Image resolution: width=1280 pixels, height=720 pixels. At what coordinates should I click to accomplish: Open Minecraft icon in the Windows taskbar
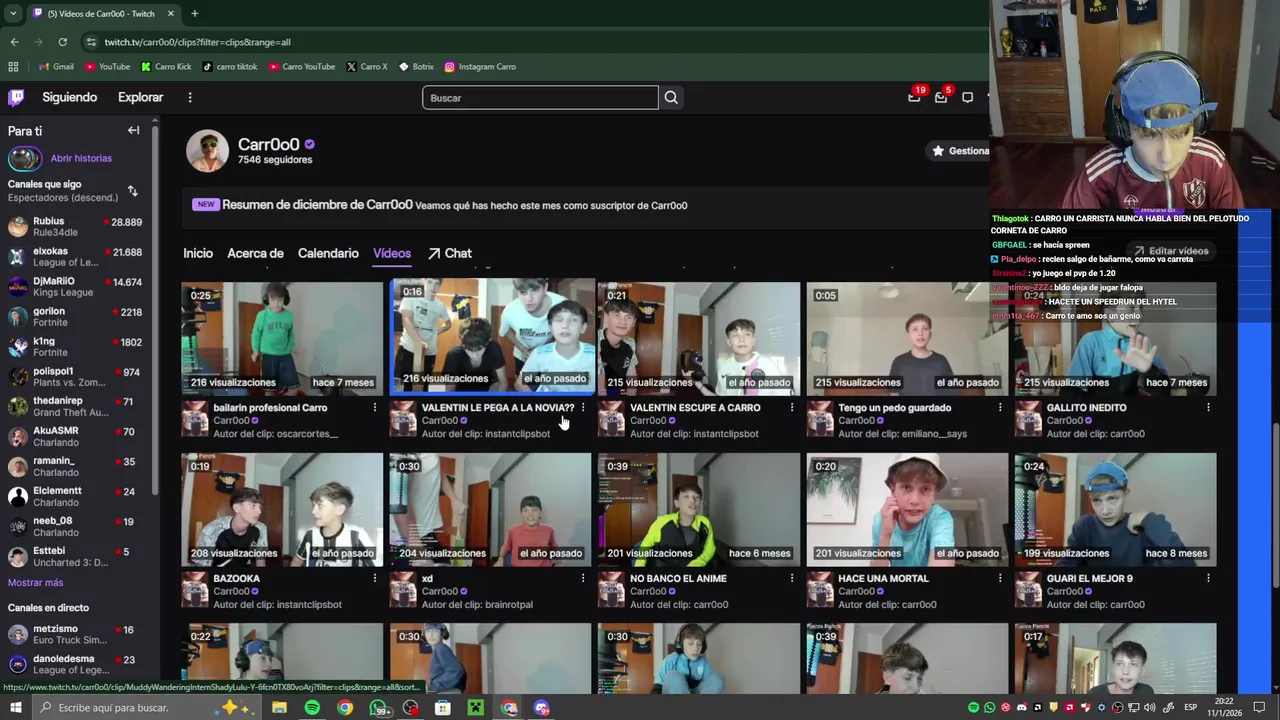(476, 708)
